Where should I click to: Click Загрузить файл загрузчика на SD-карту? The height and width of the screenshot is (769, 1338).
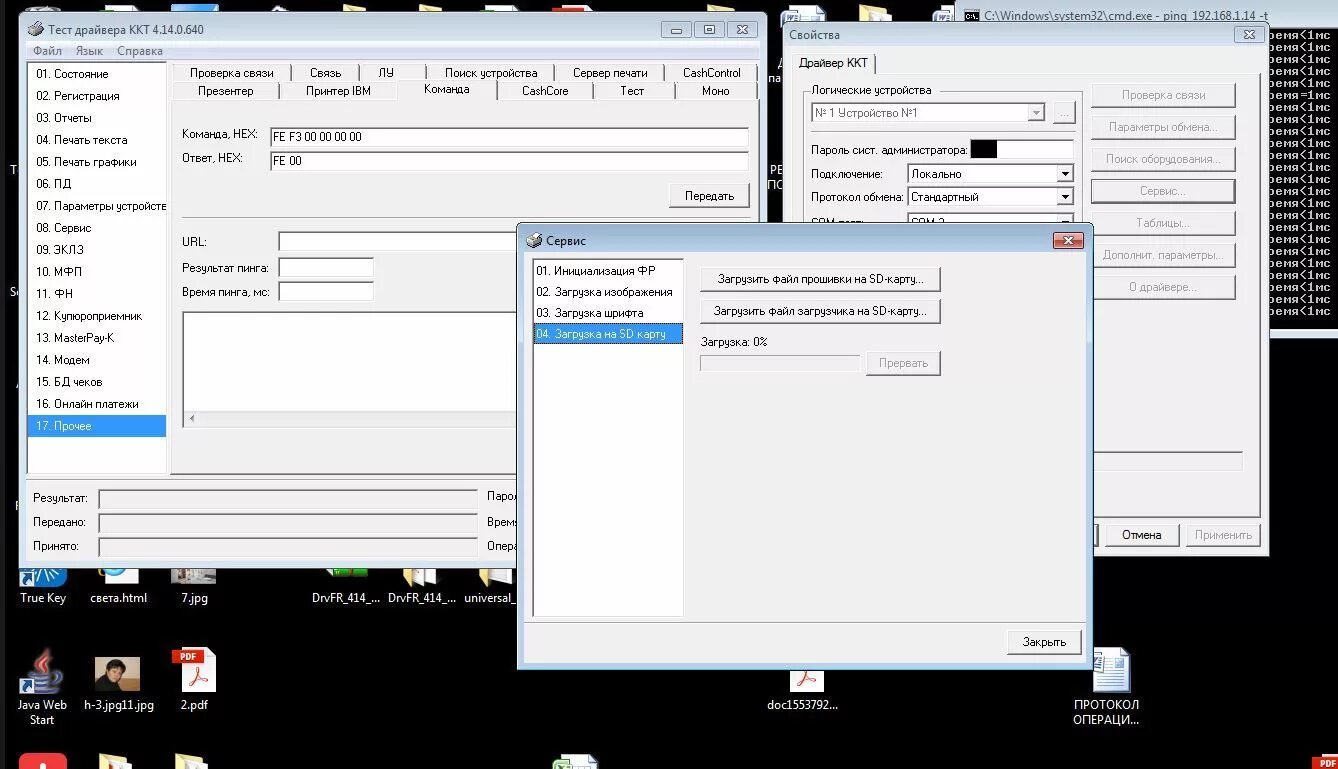(820, 311)
